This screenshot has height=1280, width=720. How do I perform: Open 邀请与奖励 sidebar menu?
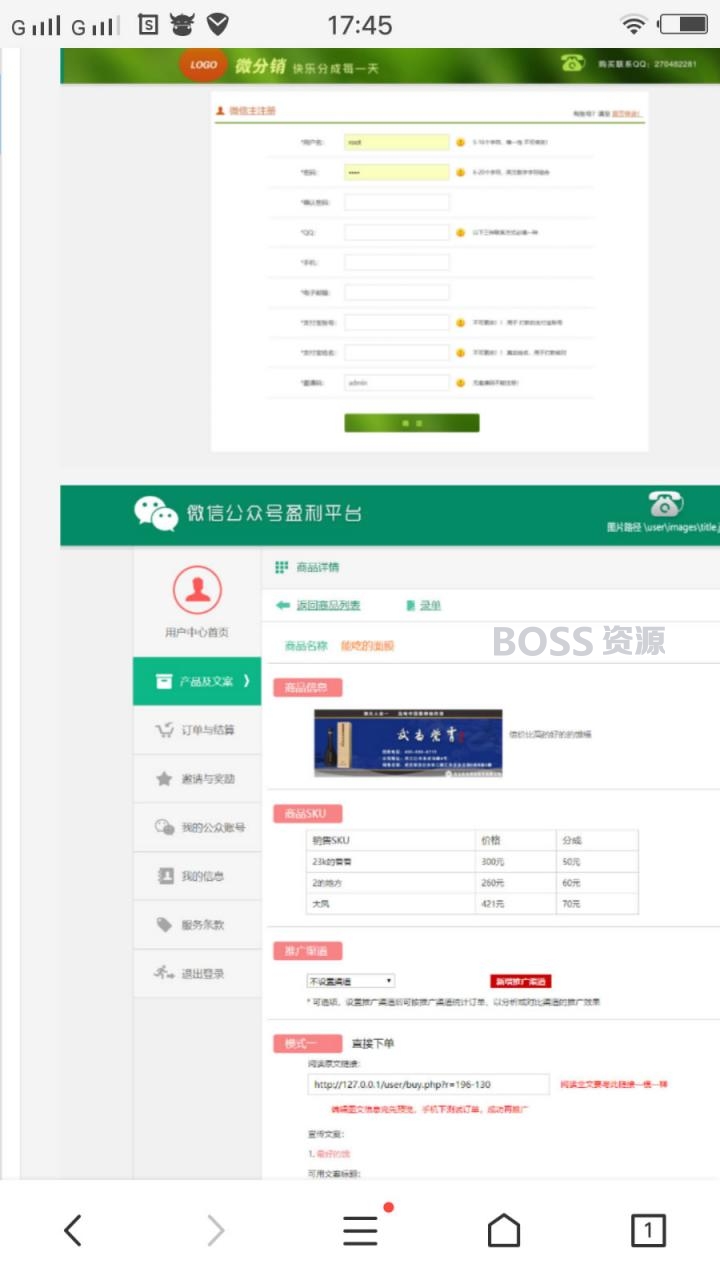[x=197, y=778]
